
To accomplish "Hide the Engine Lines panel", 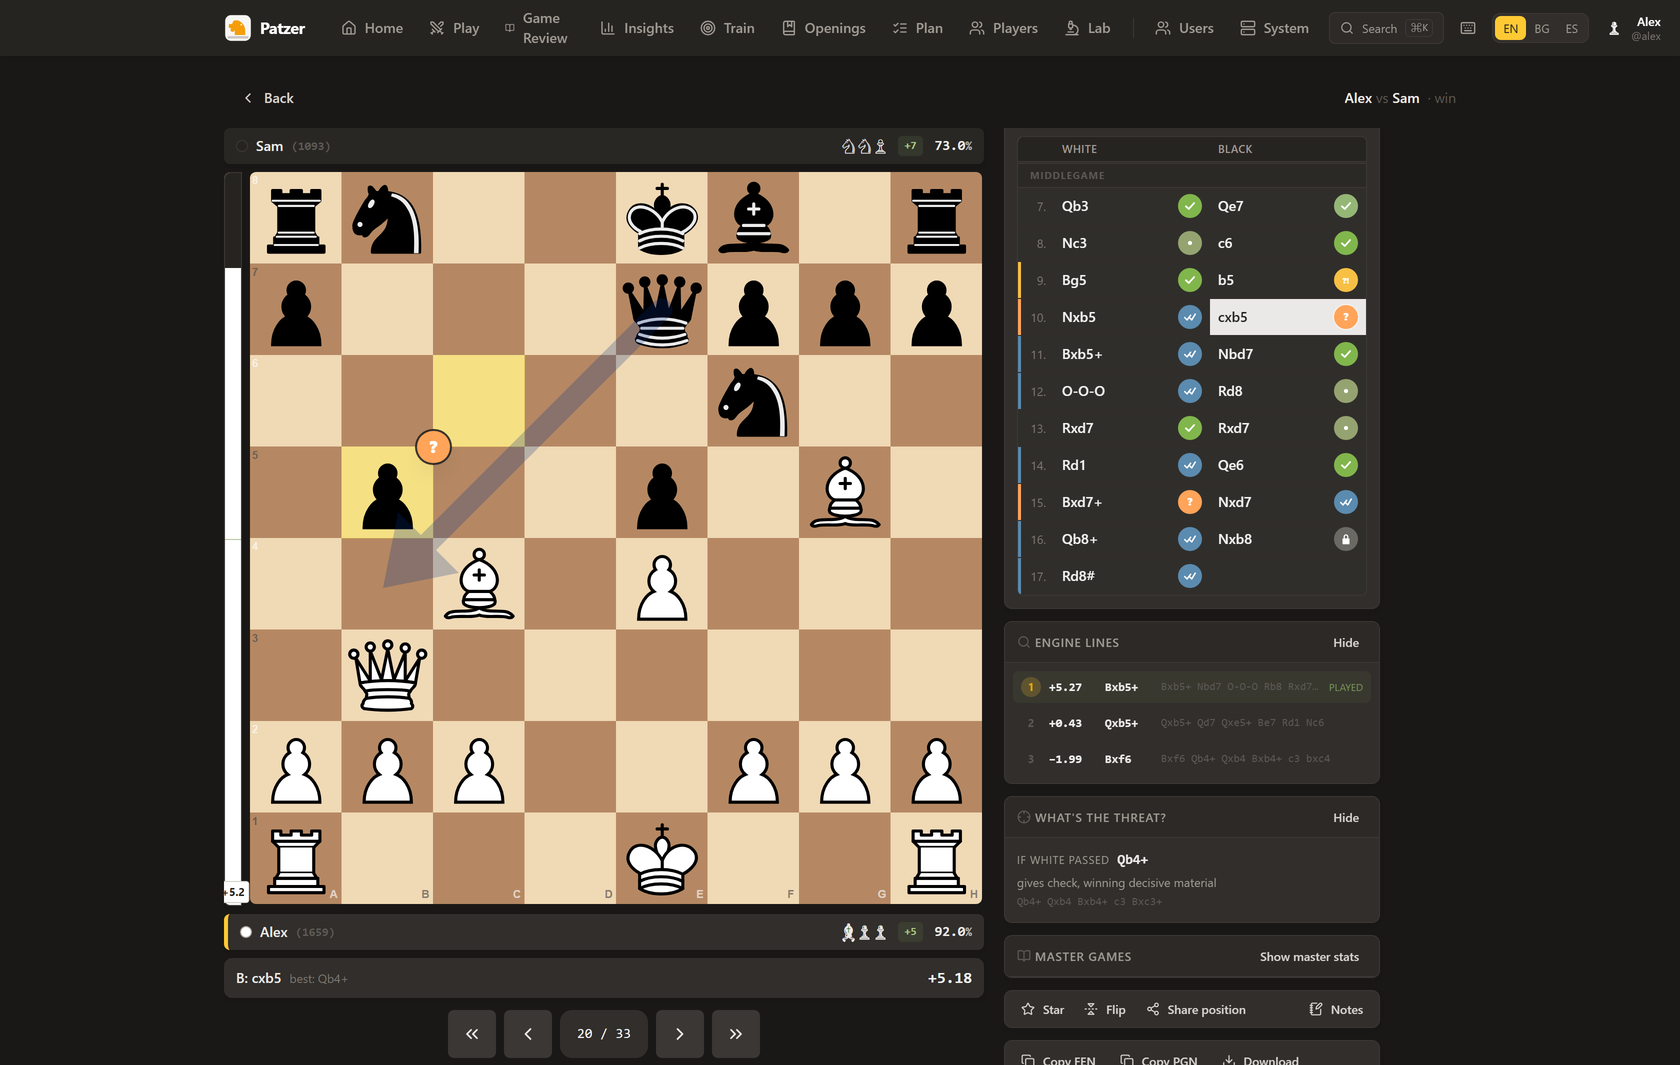I will coord(1346,643).
